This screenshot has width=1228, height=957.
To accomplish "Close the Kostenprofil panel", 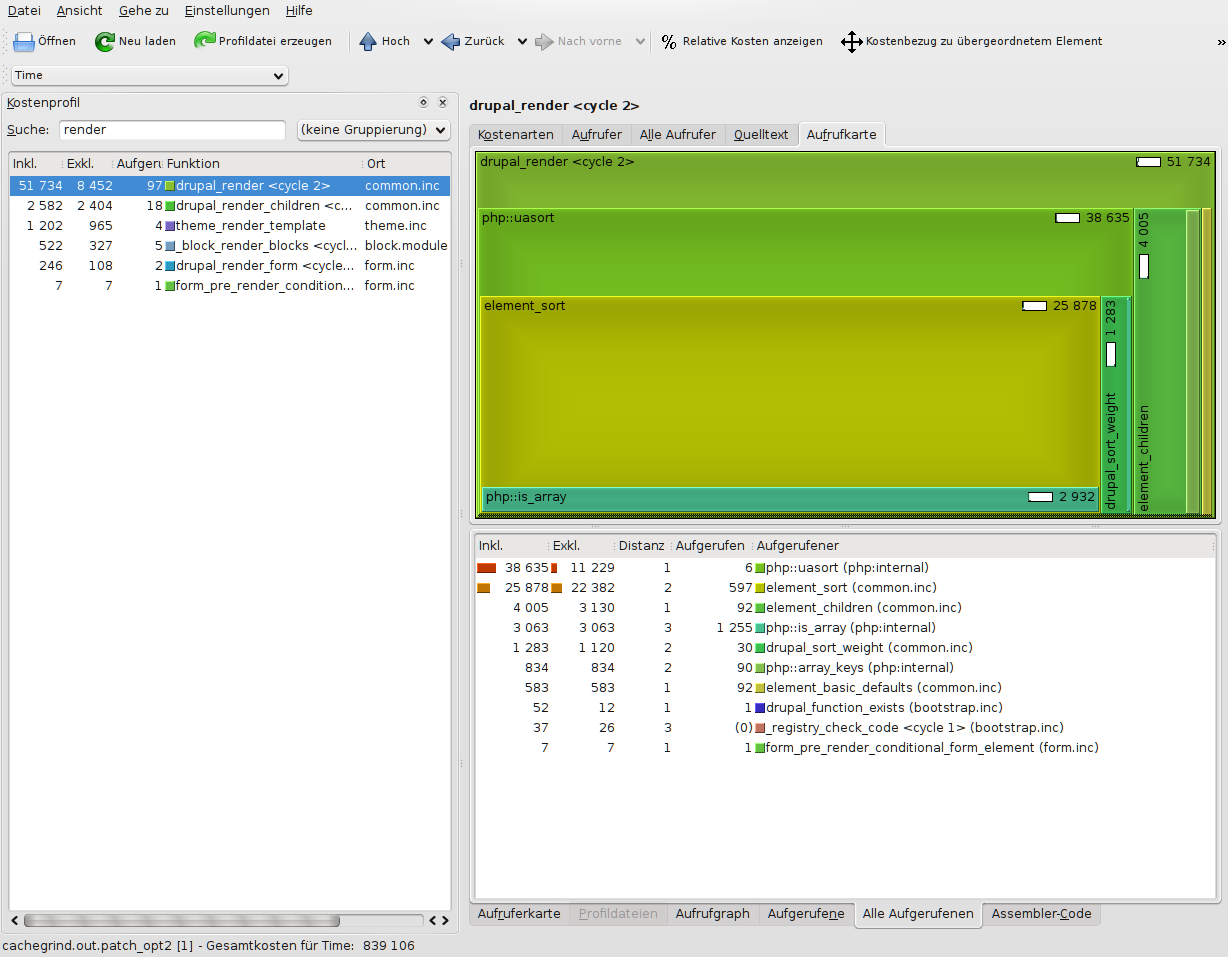I will [x=442, y=102].
